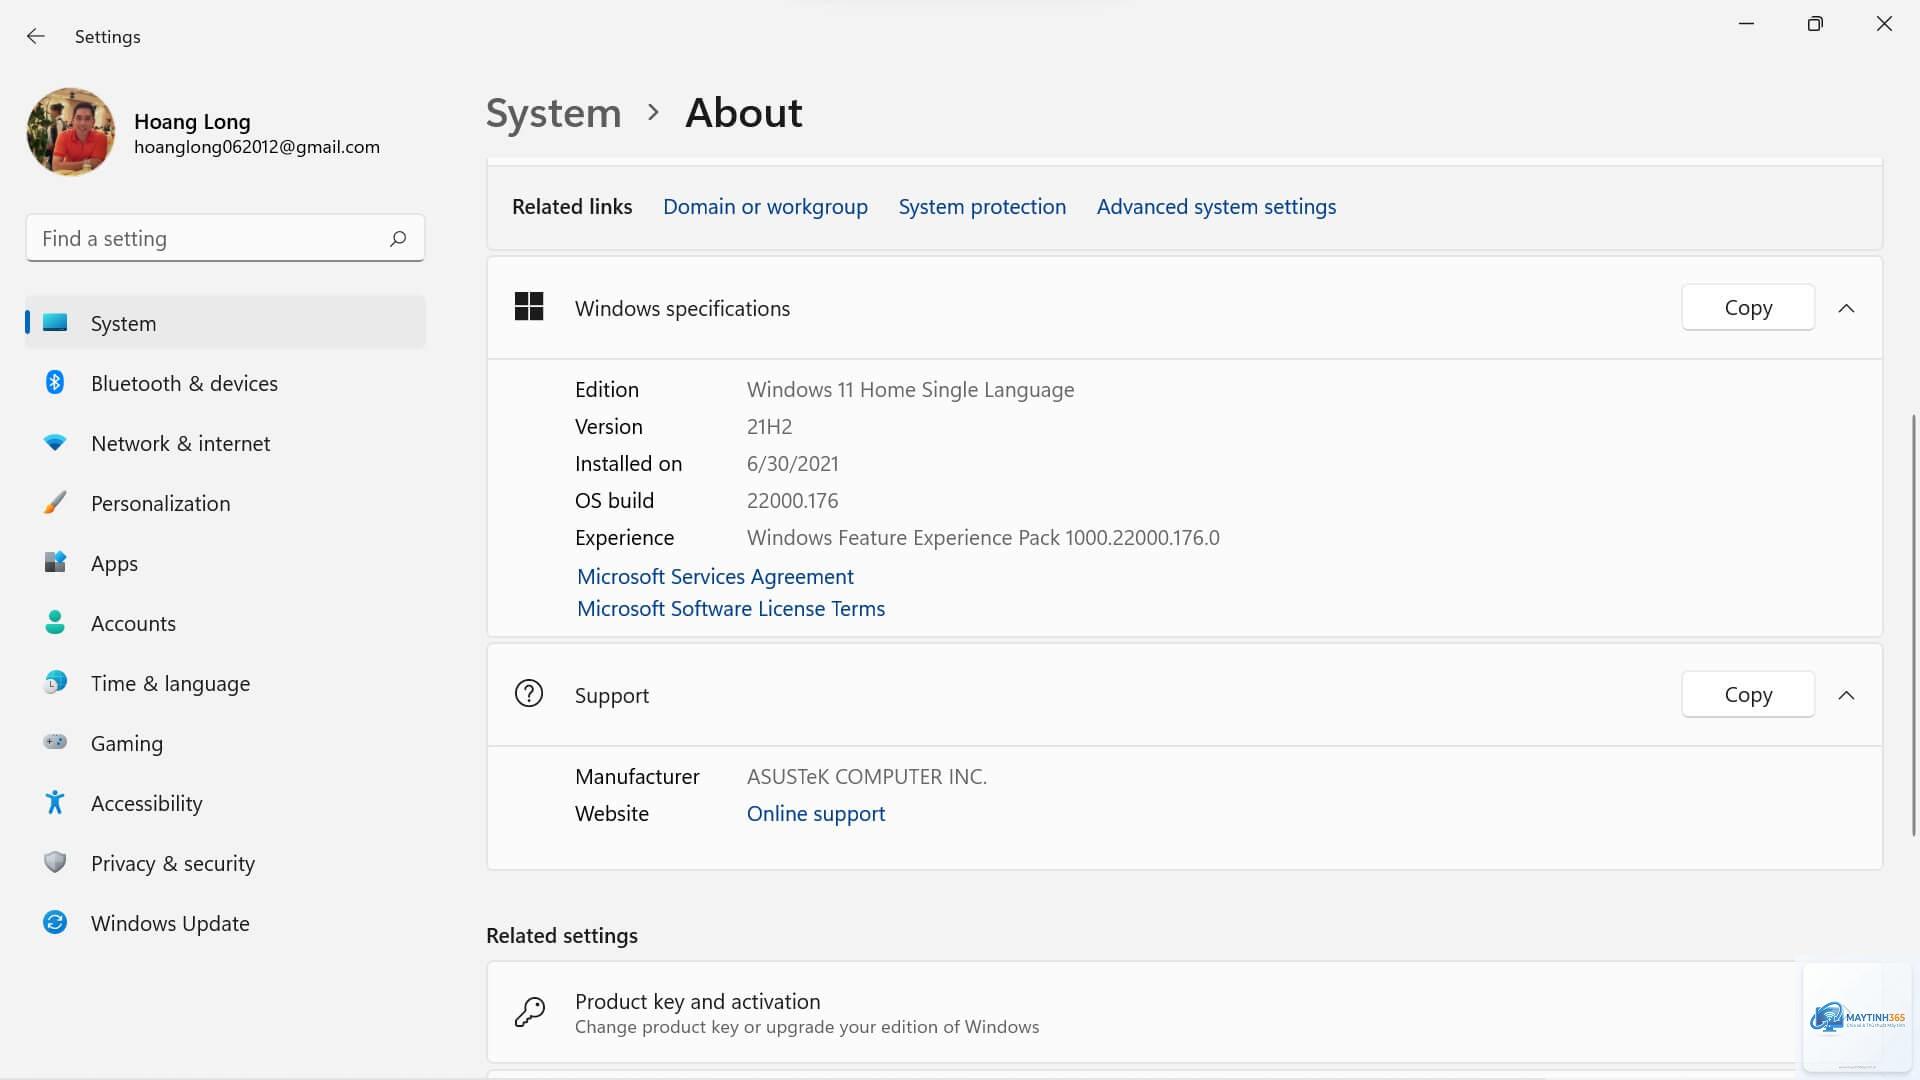Open the System category in sidebar
1920x1080 pixels.
coord(225,323)
